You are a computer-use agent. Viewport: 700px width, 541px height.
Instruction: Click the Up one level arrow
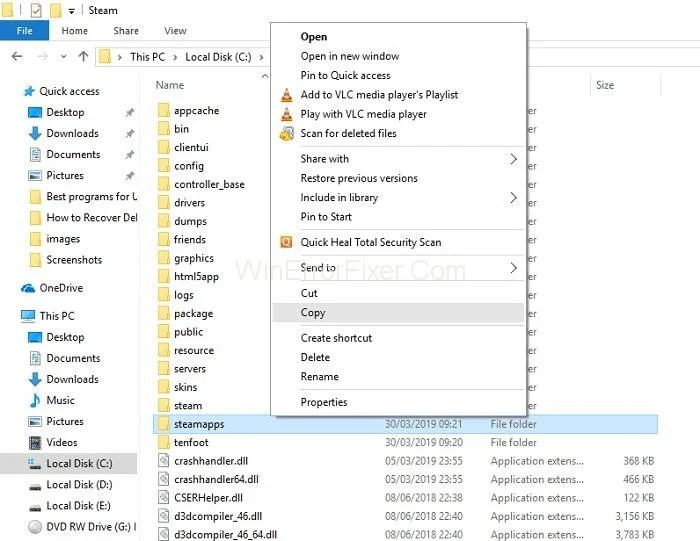(83, 56)
